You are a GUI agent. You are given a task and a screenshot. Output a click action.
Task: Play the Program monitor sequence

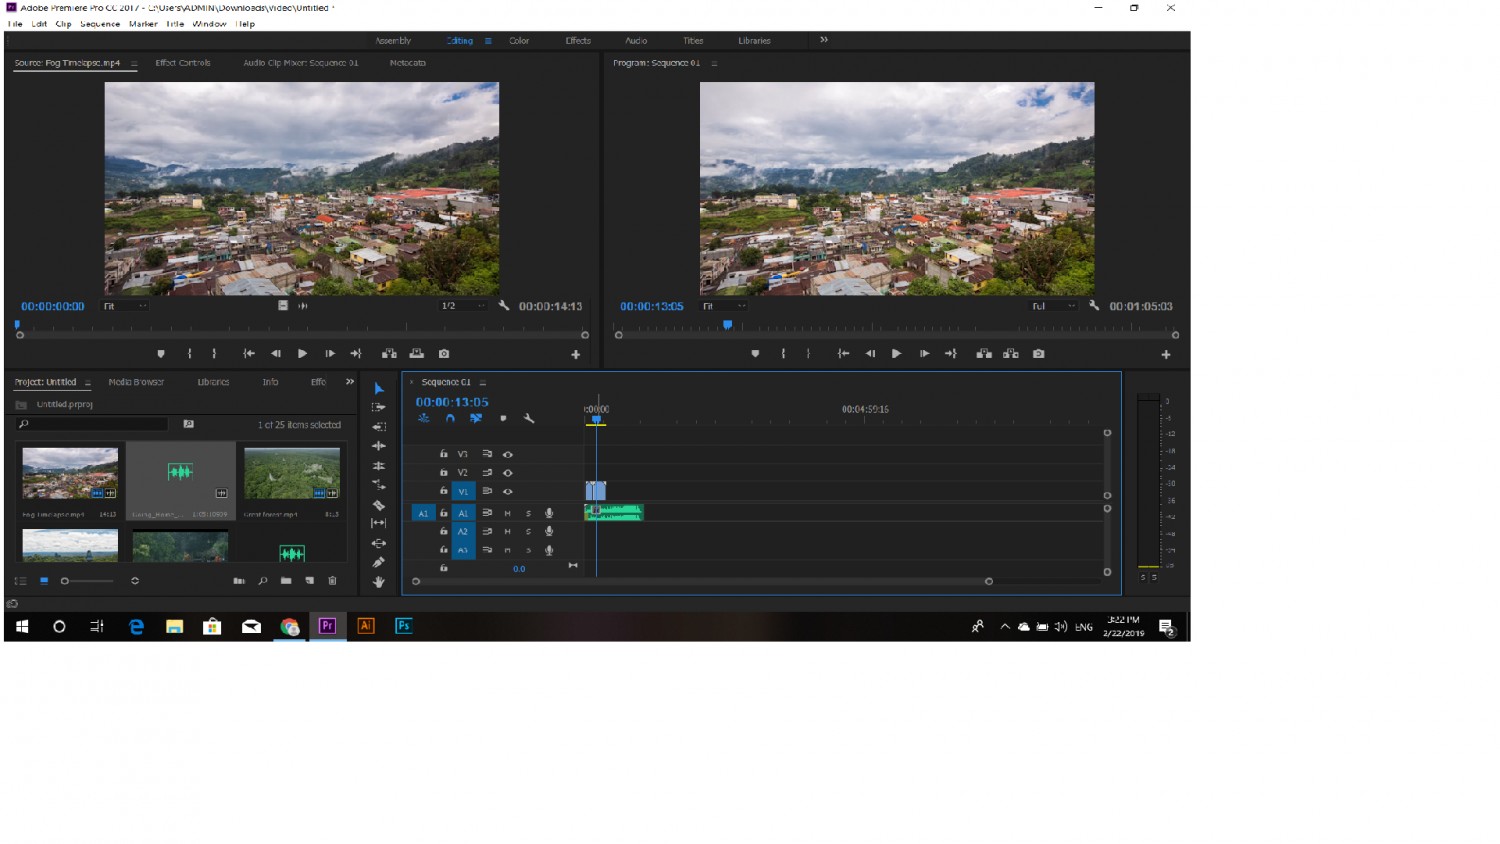[896, 354]
